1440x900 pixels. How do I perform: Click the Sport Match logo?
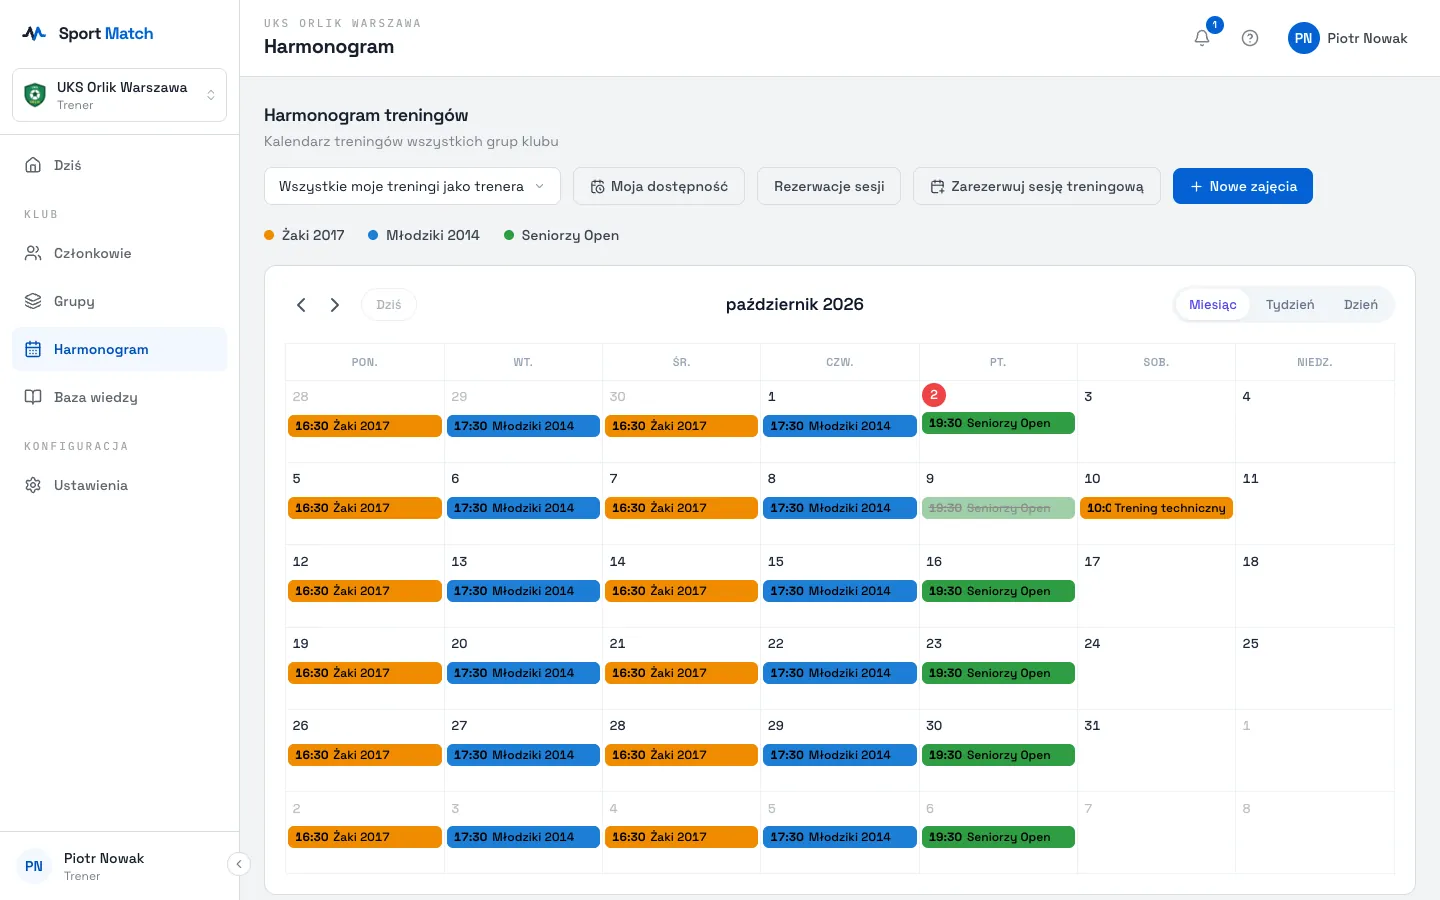(x=88, y=33)
